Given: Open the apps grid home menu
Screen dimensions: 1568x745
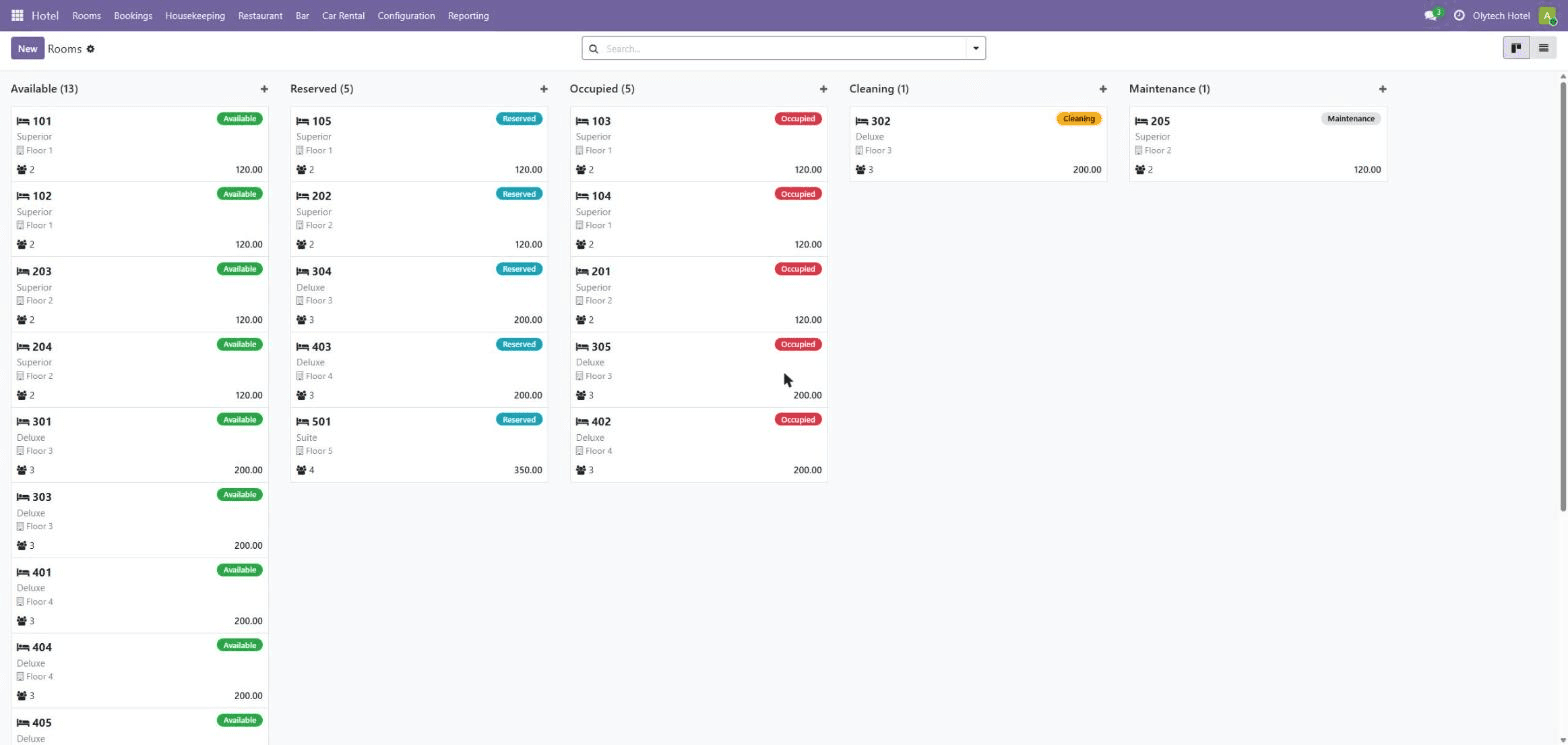Looking at the screenshot, I should pyautogui.click(x=17, y=16).
